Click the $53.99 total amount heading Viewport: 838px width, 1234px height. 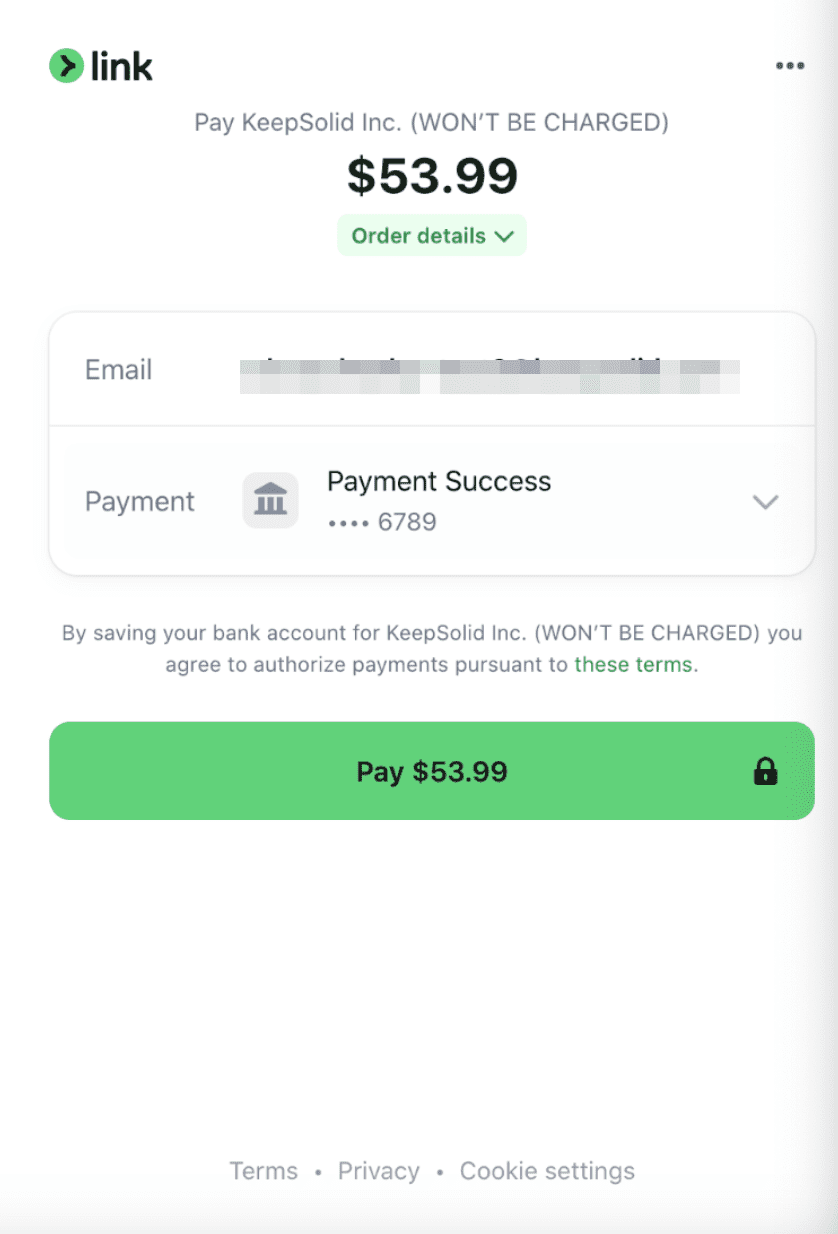tap(432, 177)
